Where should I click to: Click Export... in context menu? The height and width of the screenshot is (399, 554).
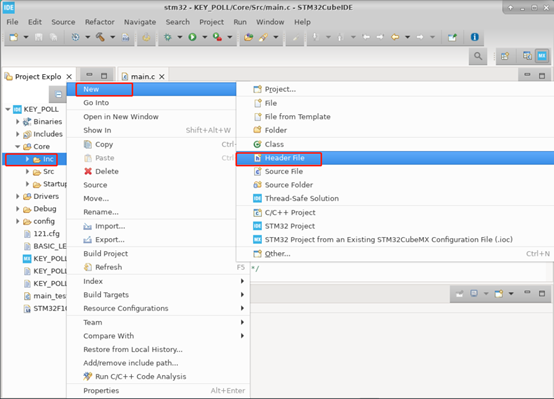point(151,240)
